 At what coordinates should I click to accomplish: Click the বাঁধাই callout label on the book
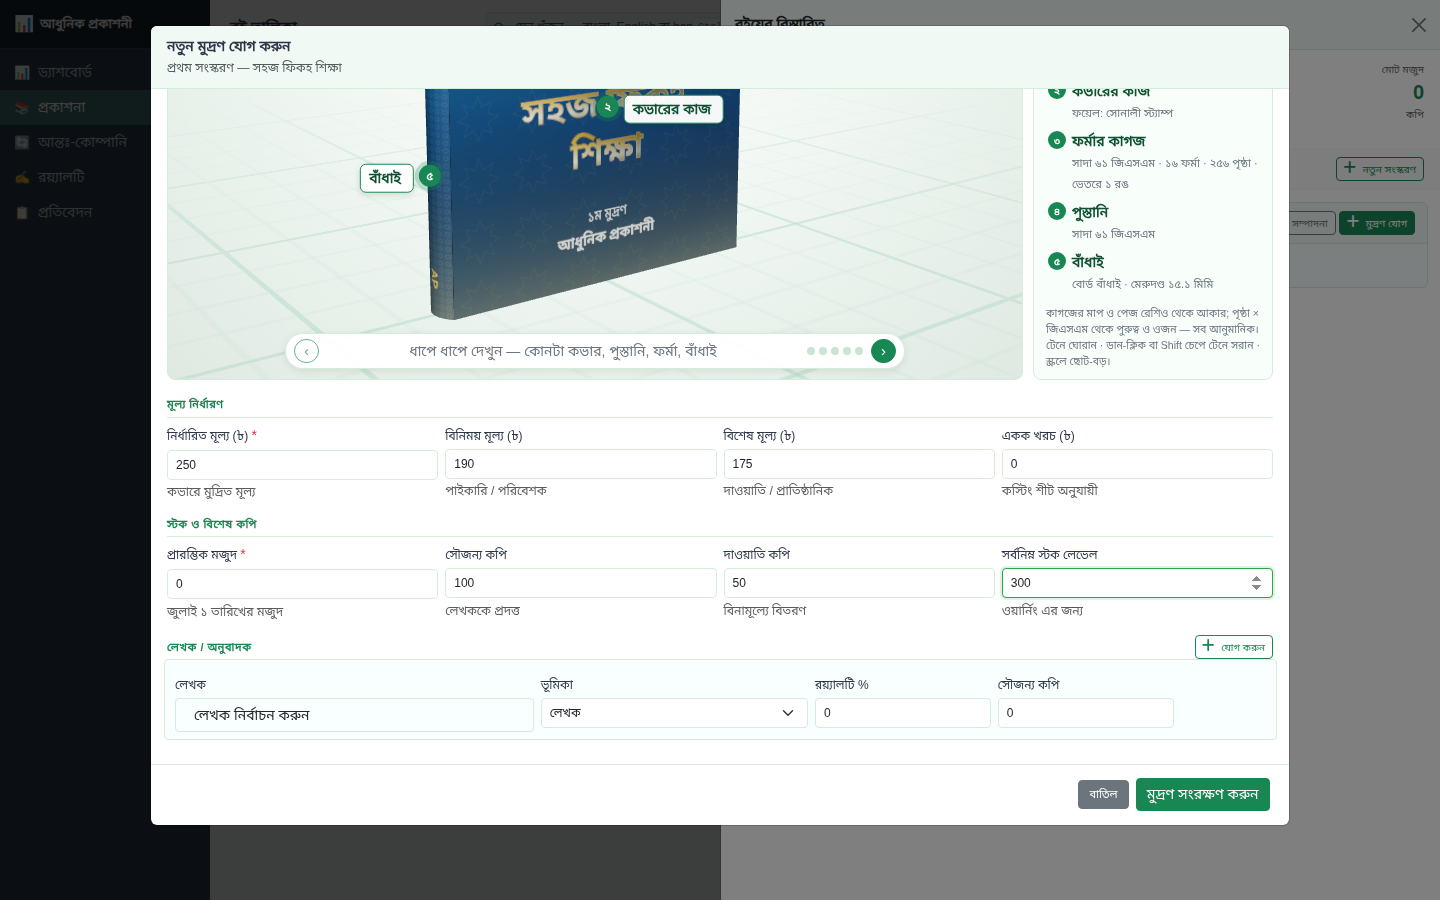coord(386,178)
